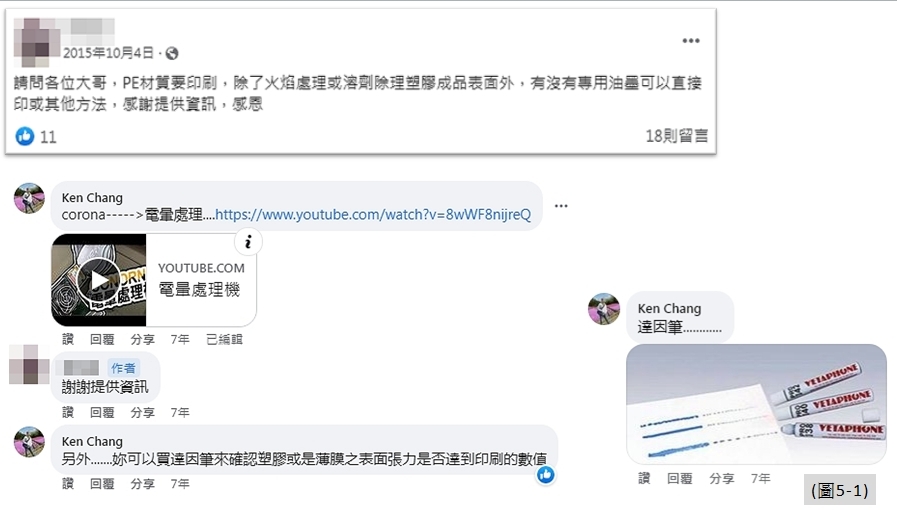Screen dimensions: 897x510
Task: Share the 達因筆 surface tension comment
Action: 142,484
